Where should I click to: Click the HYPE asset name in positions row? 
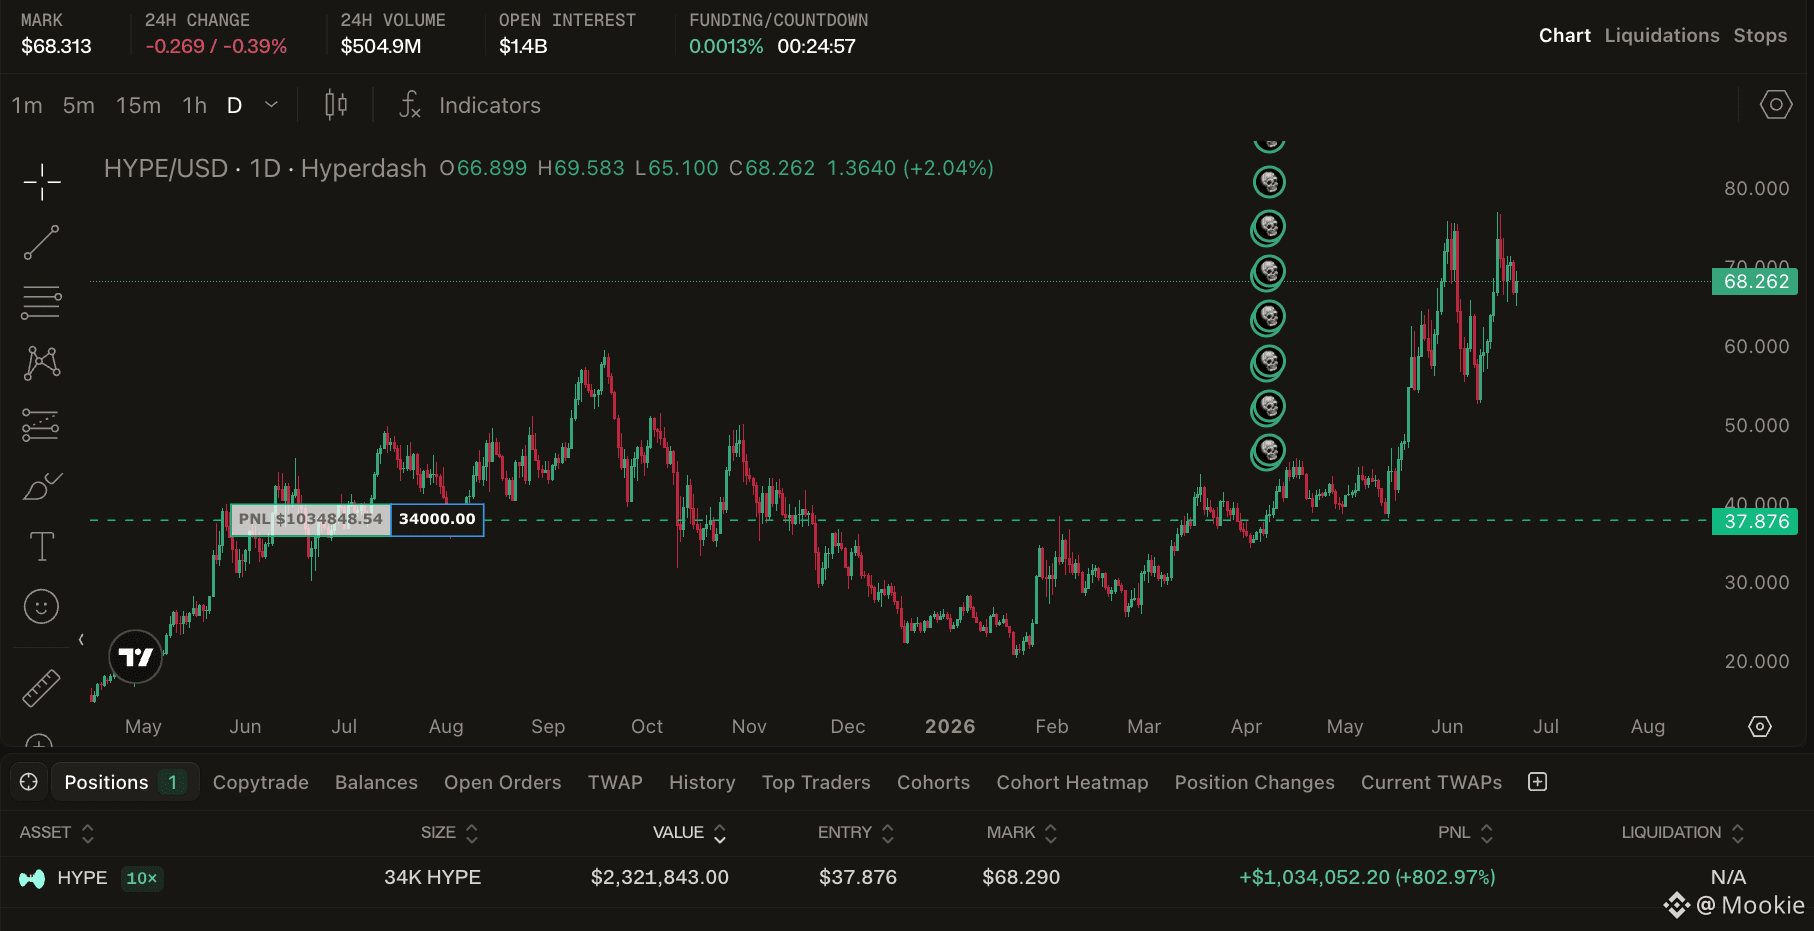point(82,878)
